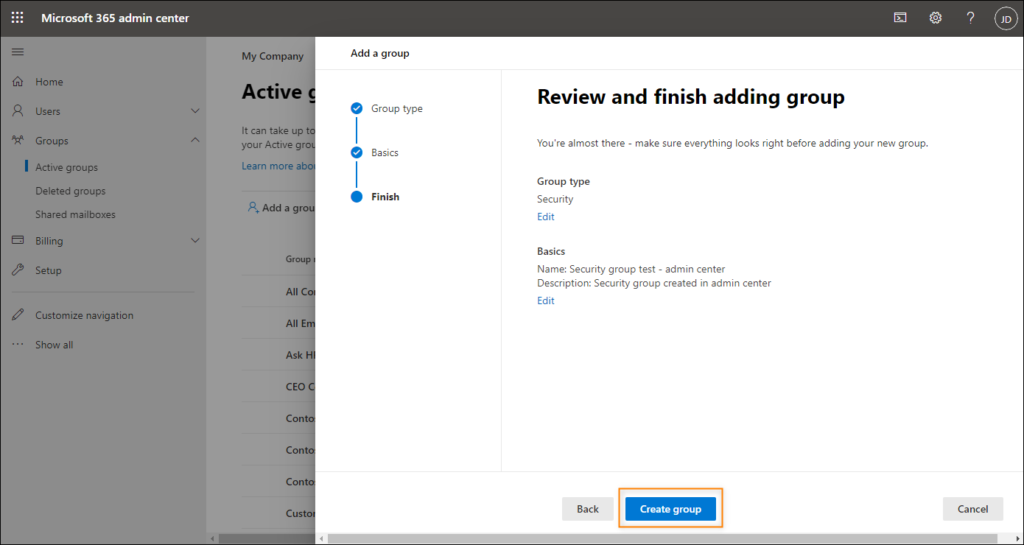Edit the Group type section
The width and height of the screenshot is (1024, 545).
click(545, 217)
